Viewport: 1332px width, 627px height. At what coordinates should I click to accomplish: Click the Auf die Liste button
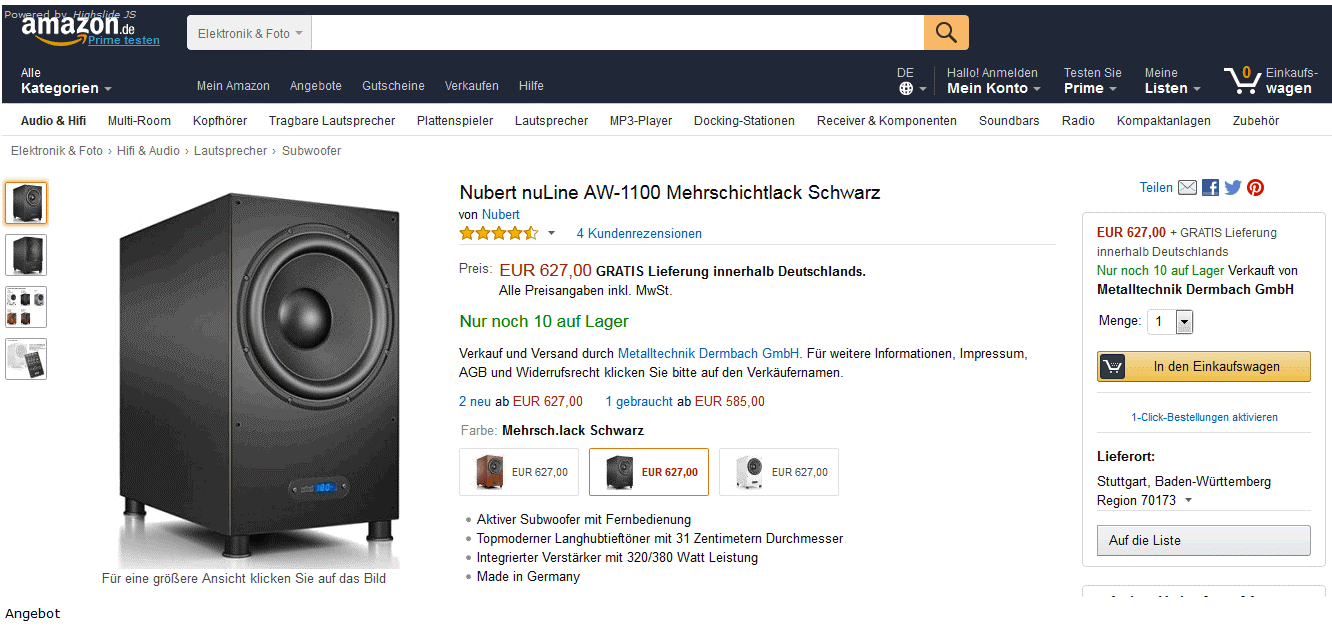tap(1203, 540)
